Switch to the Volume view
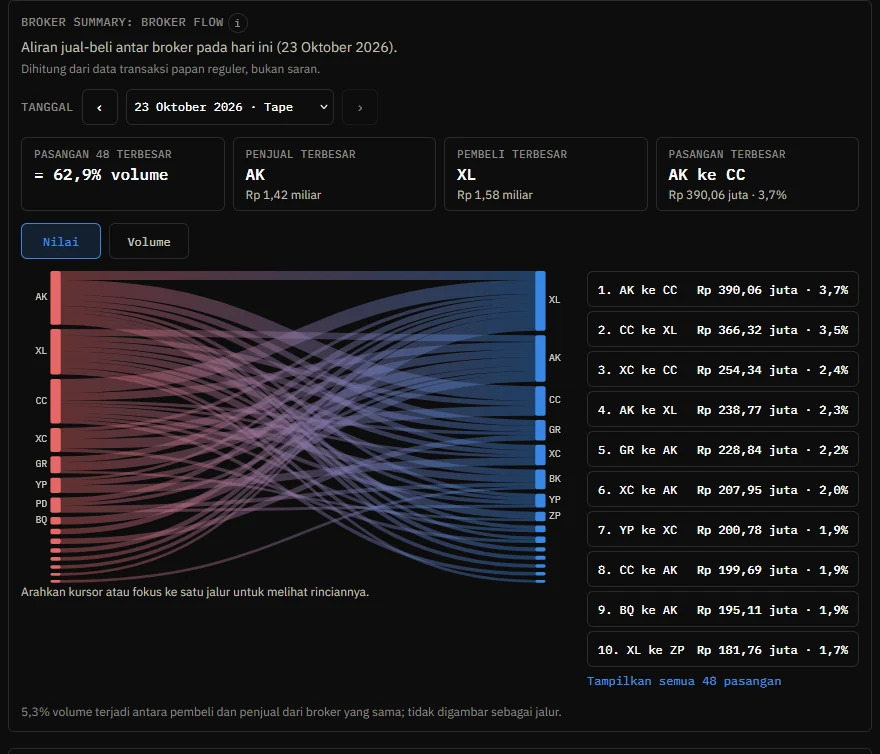This screenshot has width=880, height=754. (x=149, y=241)
